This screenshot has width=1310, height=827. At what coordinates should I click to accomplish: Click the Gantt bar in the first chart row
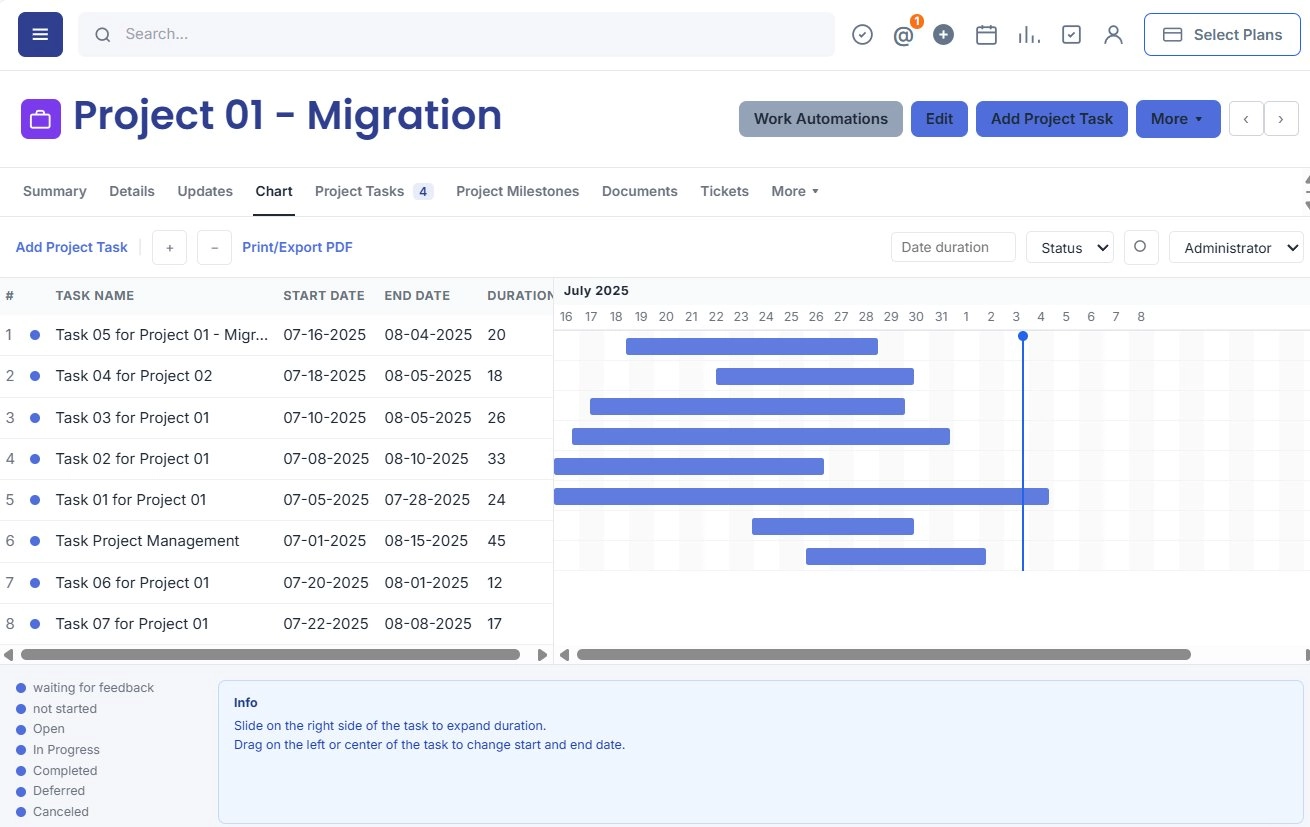tap(752, 347)
